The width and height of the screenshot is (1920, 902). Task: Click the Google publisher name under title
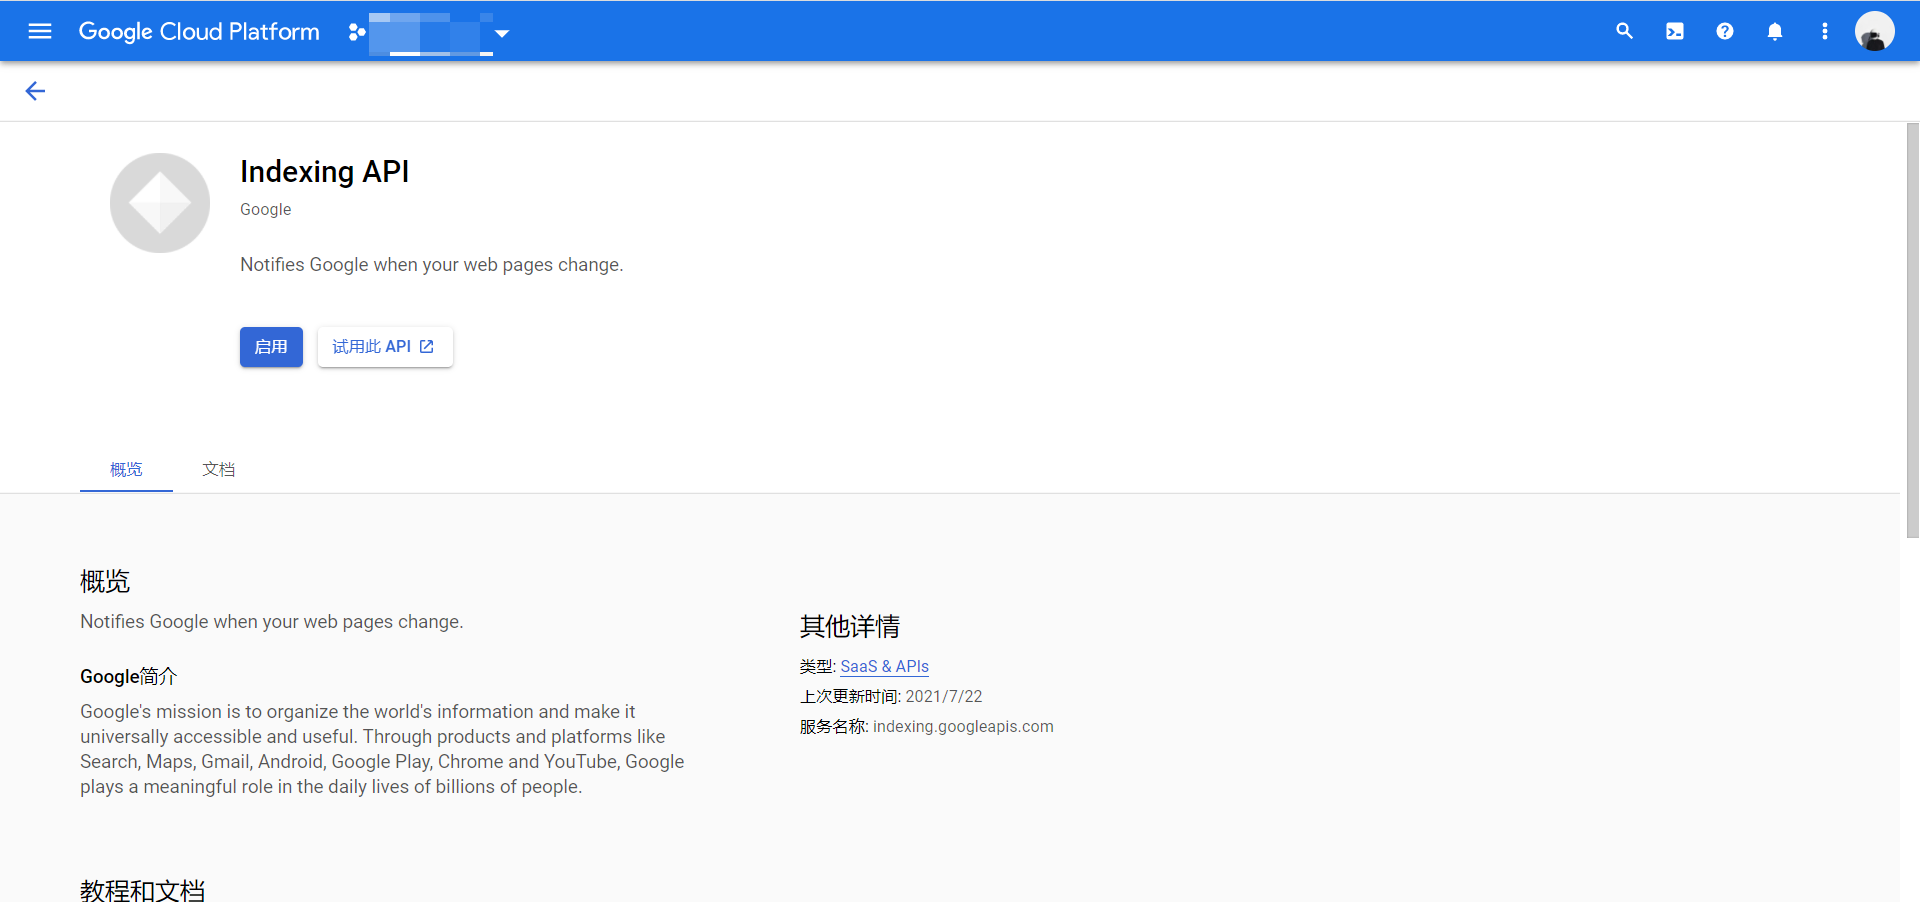[266, 209]
